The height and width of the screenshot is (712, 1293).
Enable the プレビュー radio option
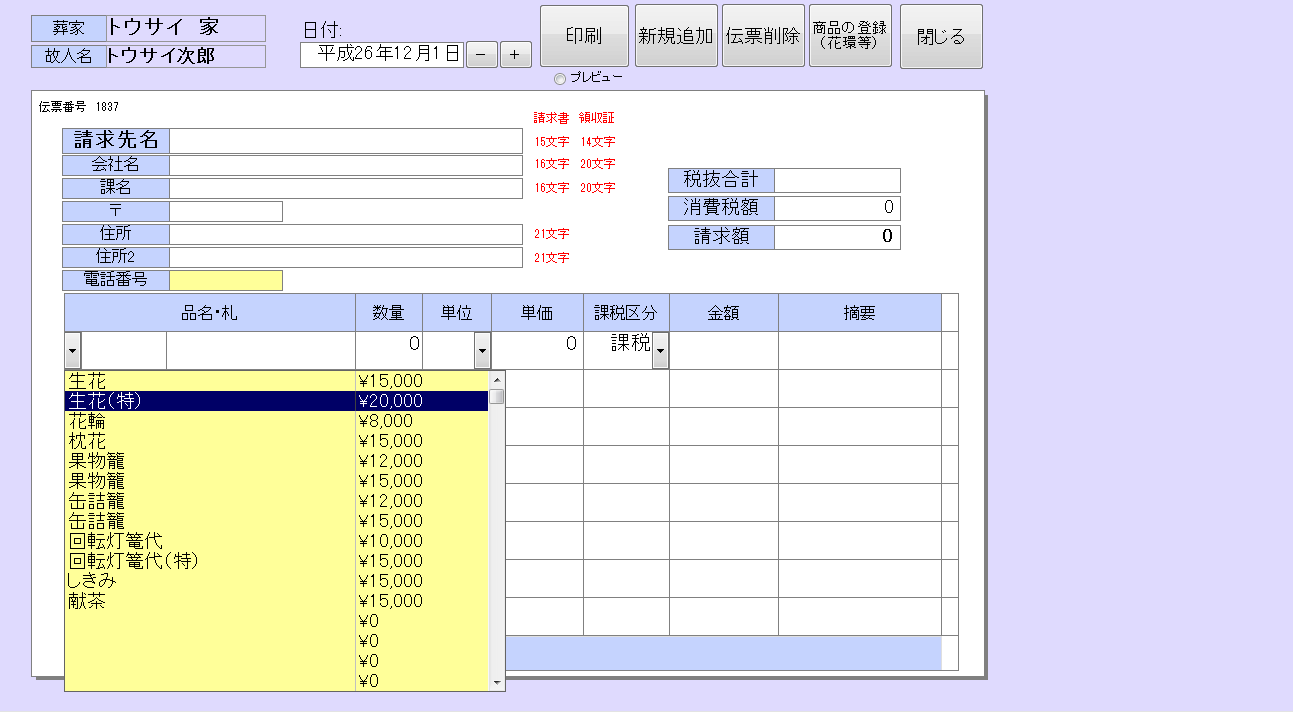pos(560,79)
